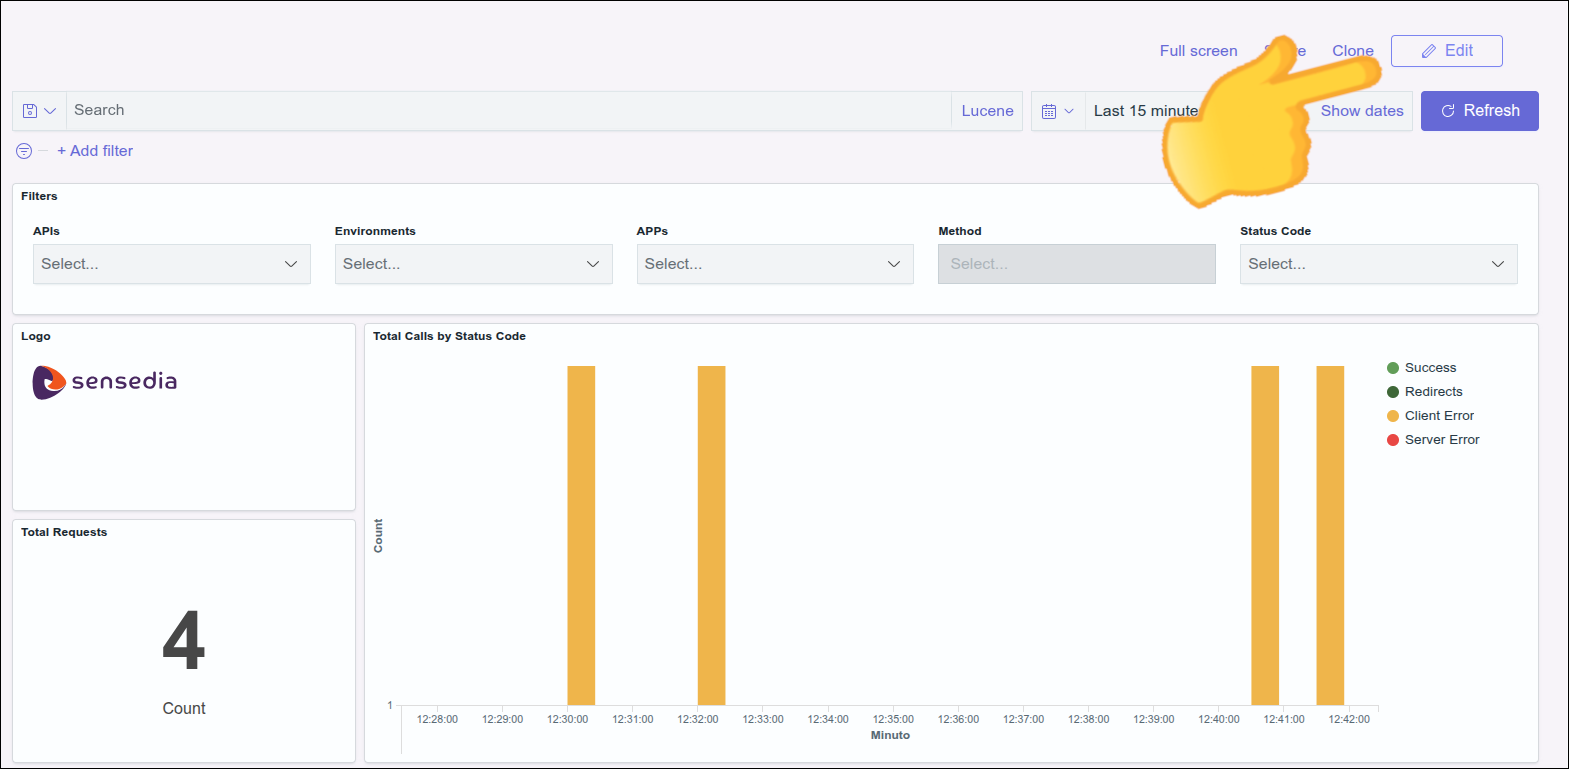This screenshot has width=1569, height=769.
Task: Toggle Client Error series in legend
Action: coord(1439,416)
